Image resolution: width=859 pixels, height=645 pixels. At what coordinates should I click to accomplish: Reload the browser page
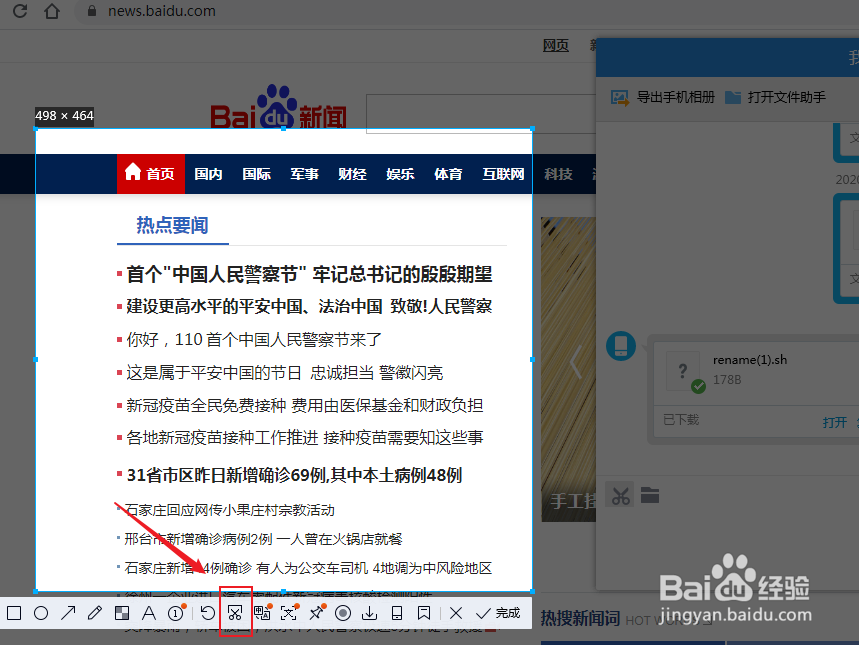pyautogui.click(x=20, y=10)
